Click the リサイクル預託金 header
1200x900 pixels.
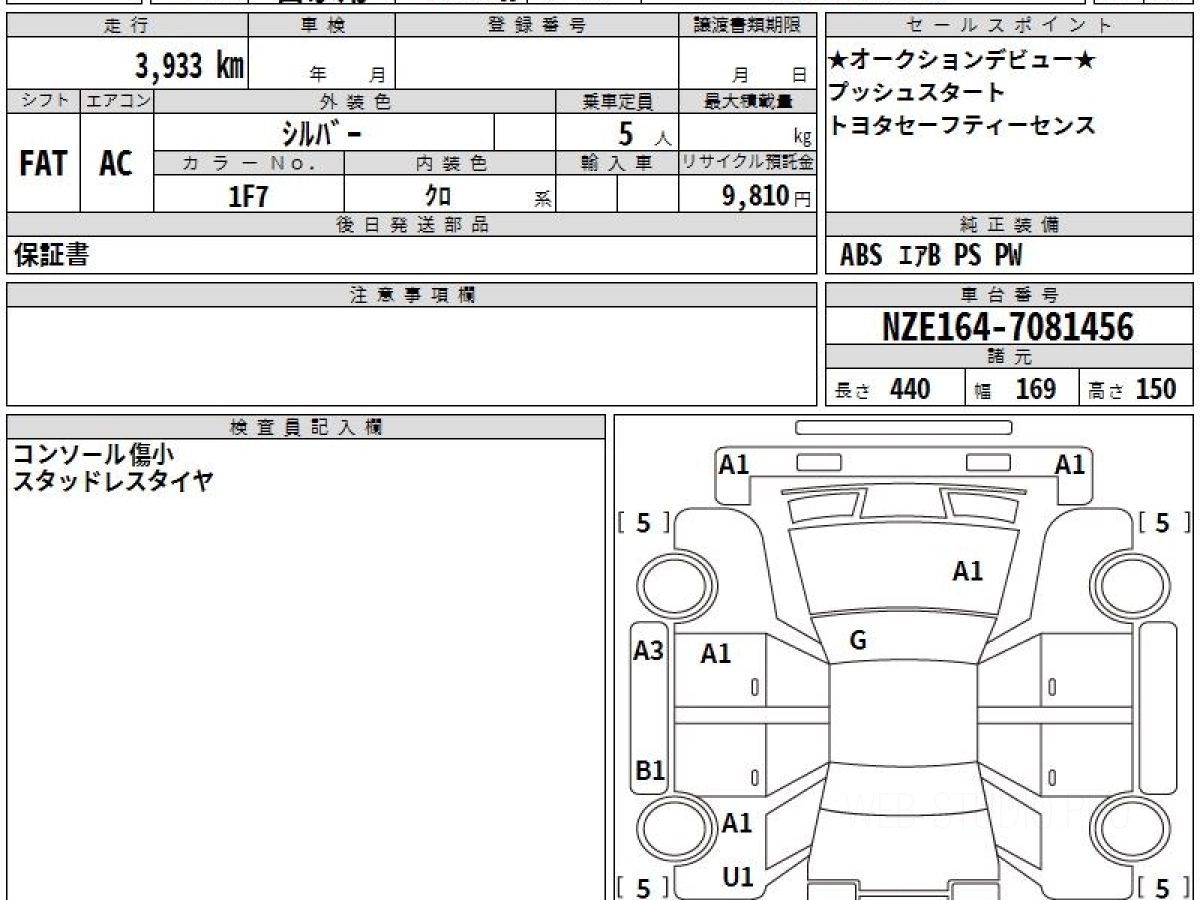pyautogui.click(x=748, y=163)
